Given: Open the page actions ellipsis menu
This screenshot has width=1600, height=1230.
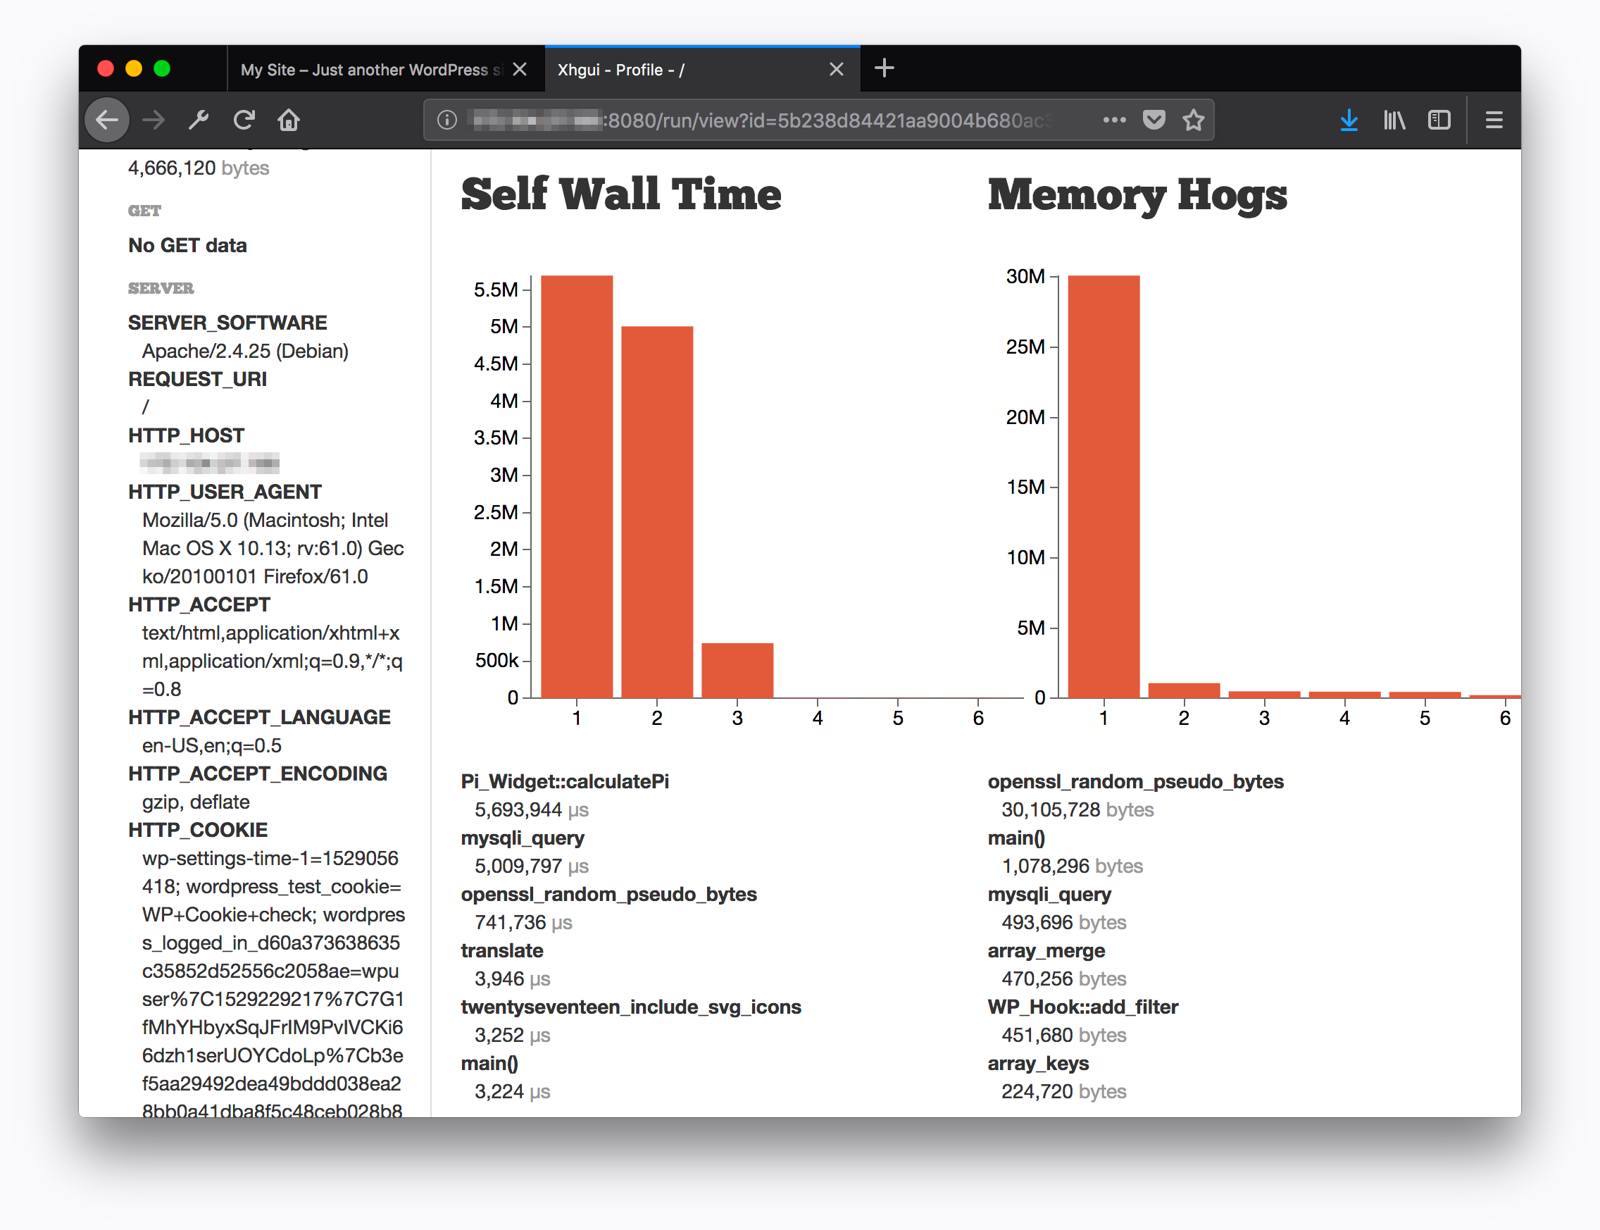Looking at the screenshot, I should [1113, 119].
